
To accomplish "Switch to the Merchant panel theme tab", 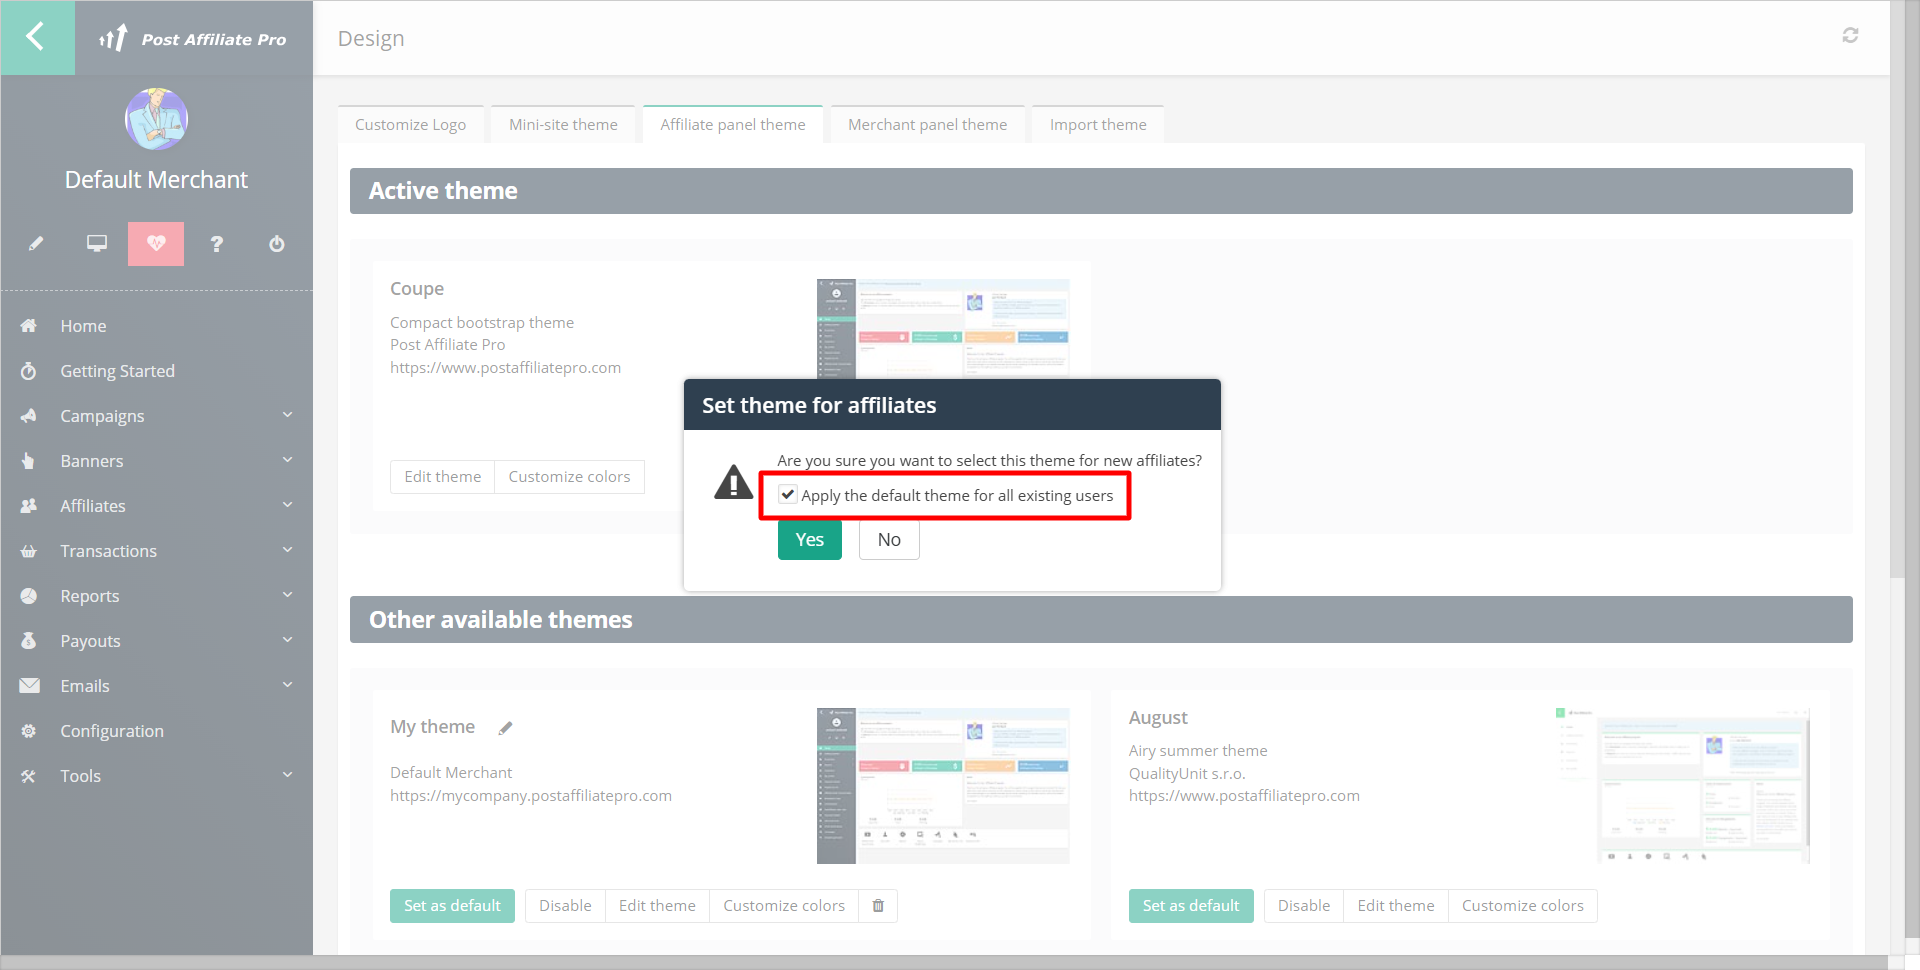I will click(x=927, y=125).
